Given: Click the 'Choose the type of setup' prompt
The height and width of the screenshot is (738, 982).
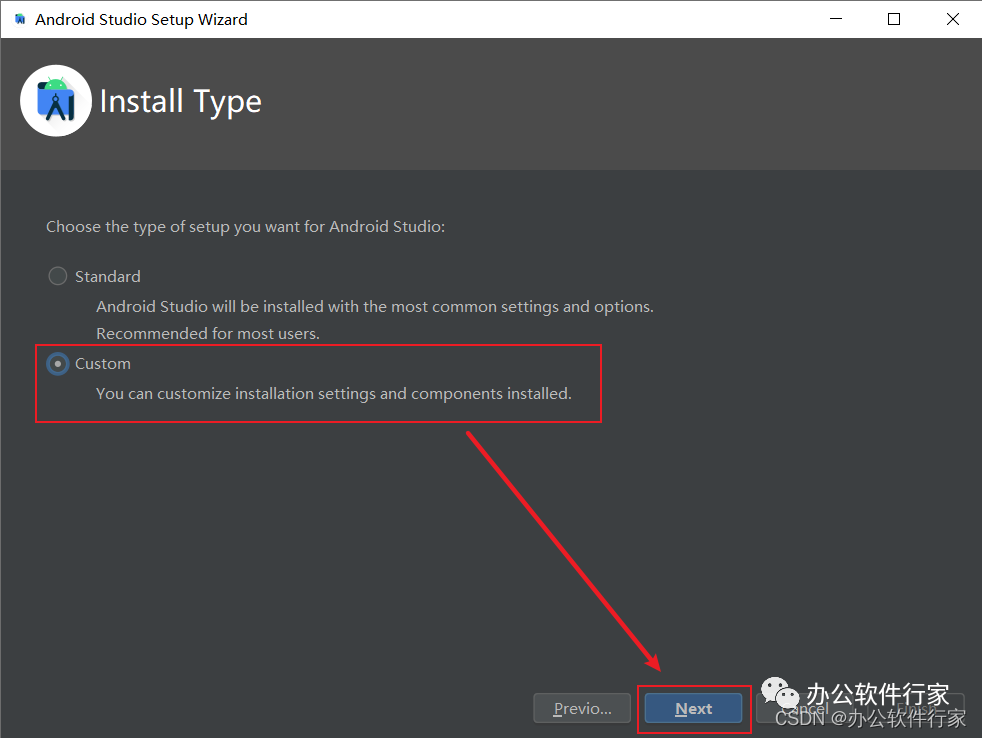Looking at the screenshot, I should click(x=246, y=226).
